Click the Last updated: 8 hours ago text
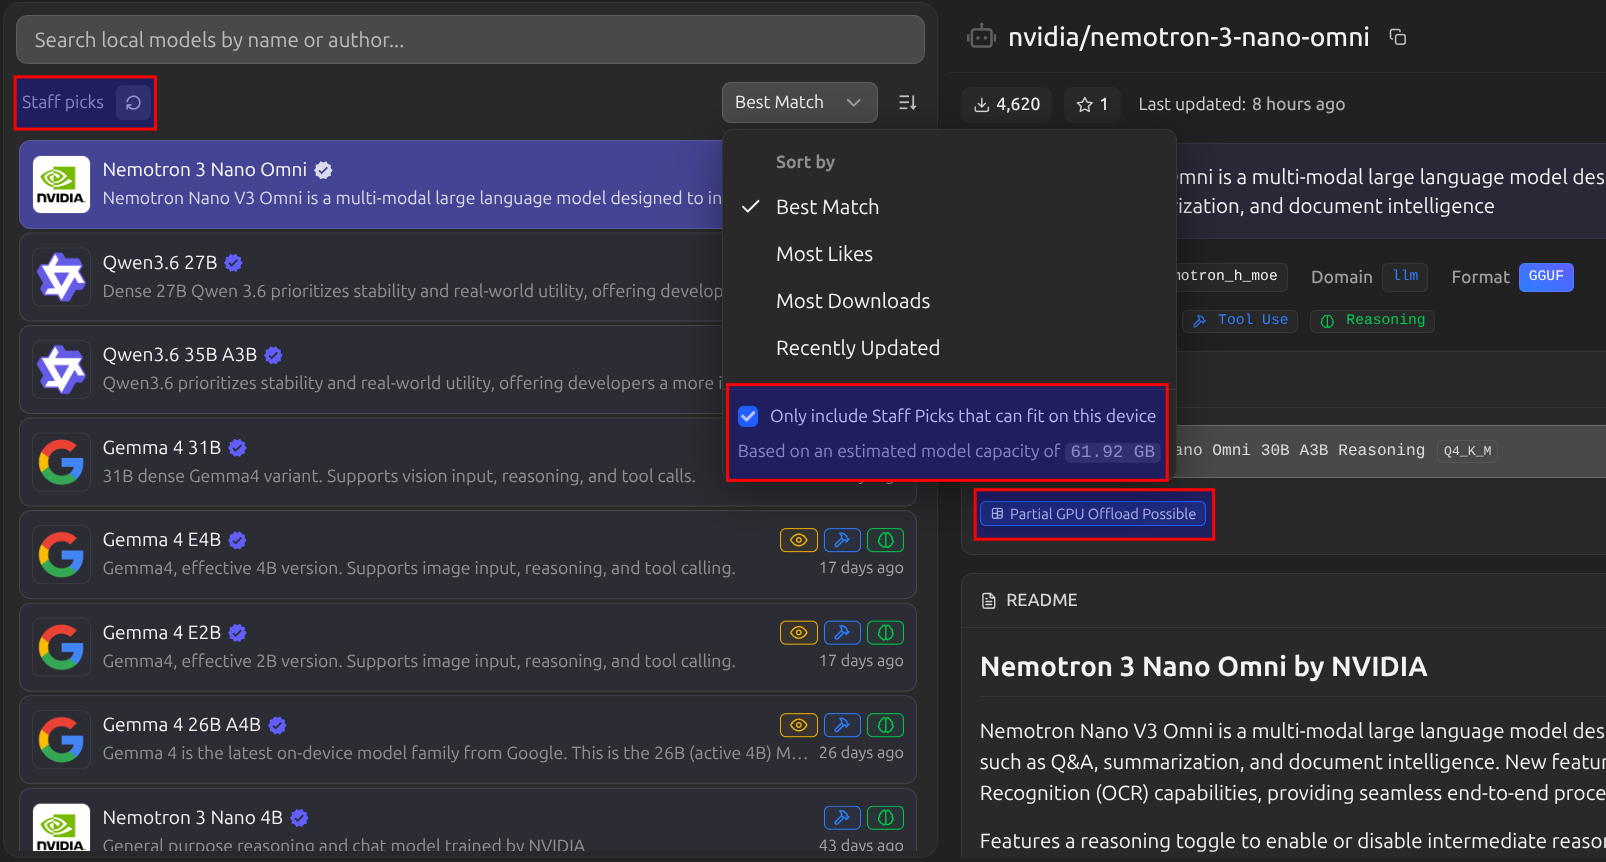The image size is (1606, 862). 1241,104
